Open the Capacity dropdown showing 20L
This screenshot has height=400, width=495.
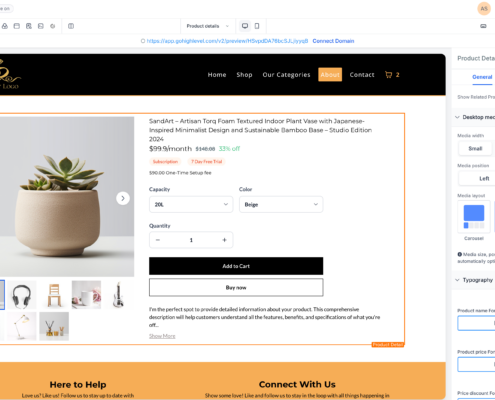191,204
